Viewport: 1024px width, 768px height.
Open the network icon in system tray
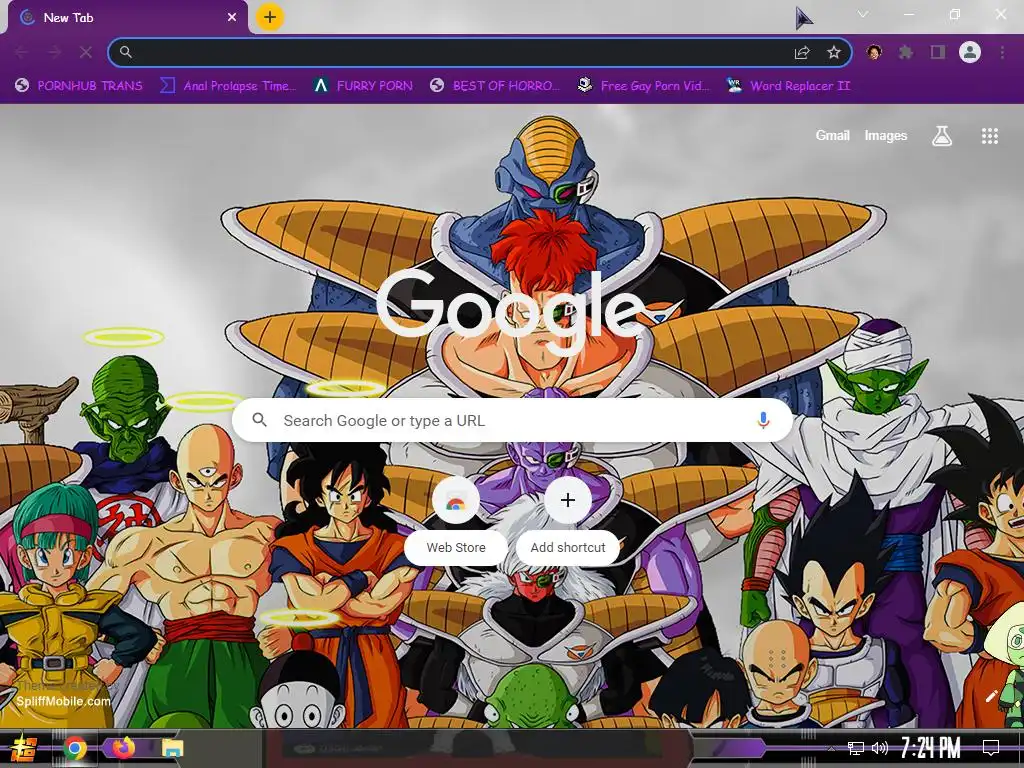tap(856, 748)
